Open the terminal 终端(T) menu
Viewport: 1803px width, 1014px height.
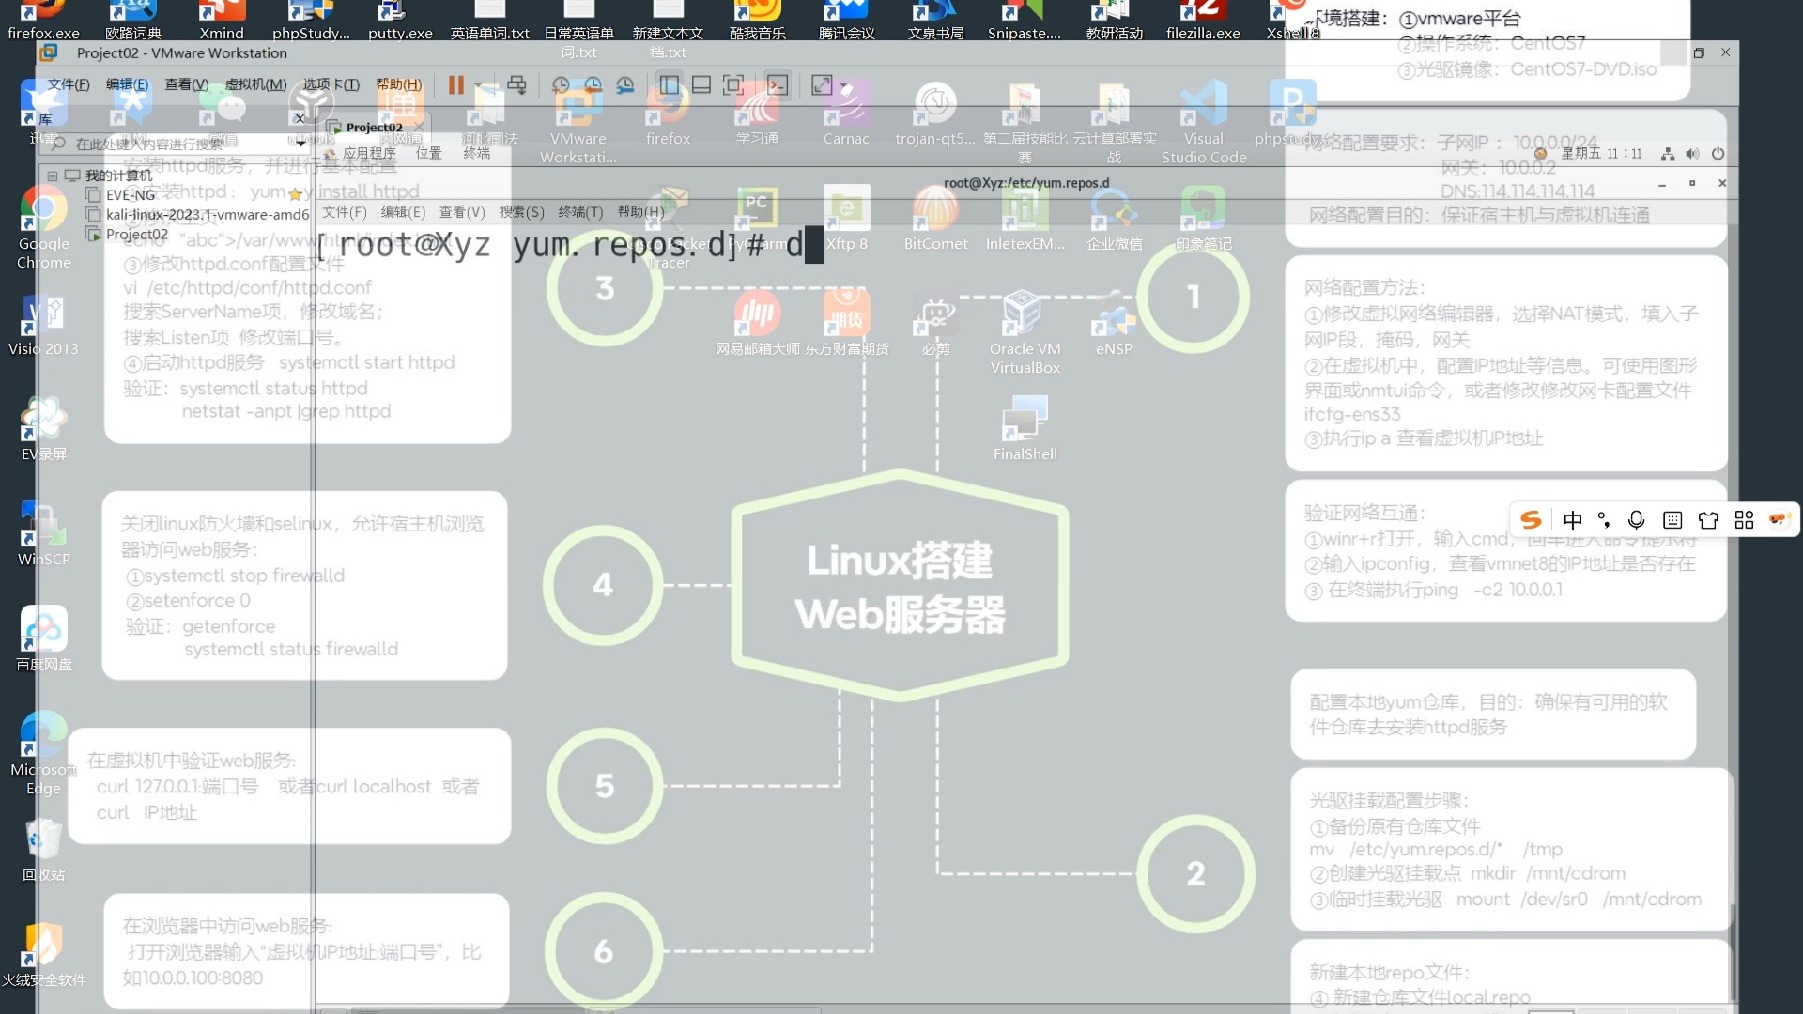point(580,212)
